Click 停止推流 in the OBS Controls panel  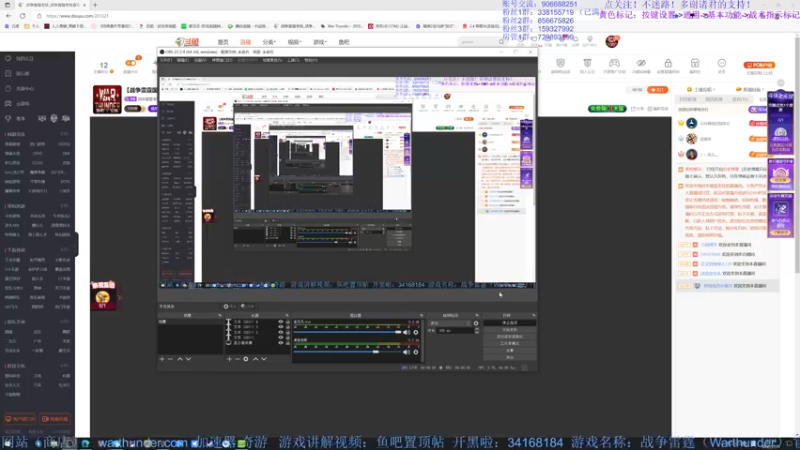click(510, 323)
